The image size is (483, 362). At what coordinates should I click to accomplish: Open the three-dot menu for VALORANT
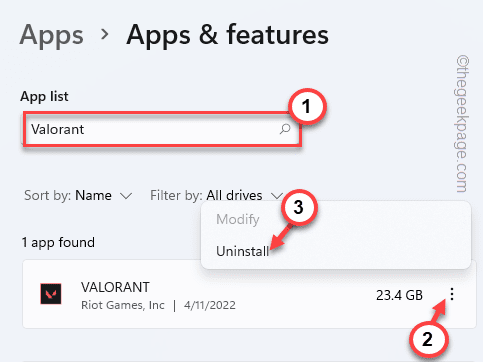tap(452, 294)
